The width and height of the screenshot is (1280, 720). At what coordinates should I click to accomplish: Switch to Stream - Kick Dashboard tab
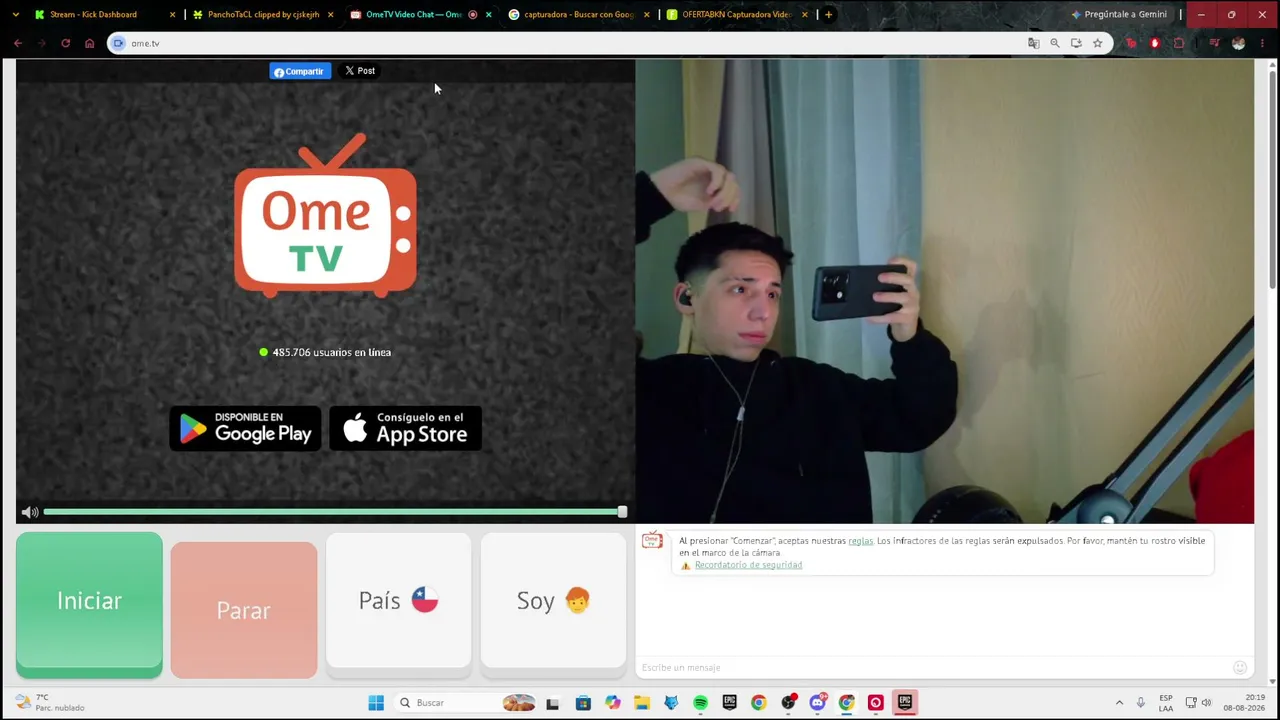coord(94,15)
